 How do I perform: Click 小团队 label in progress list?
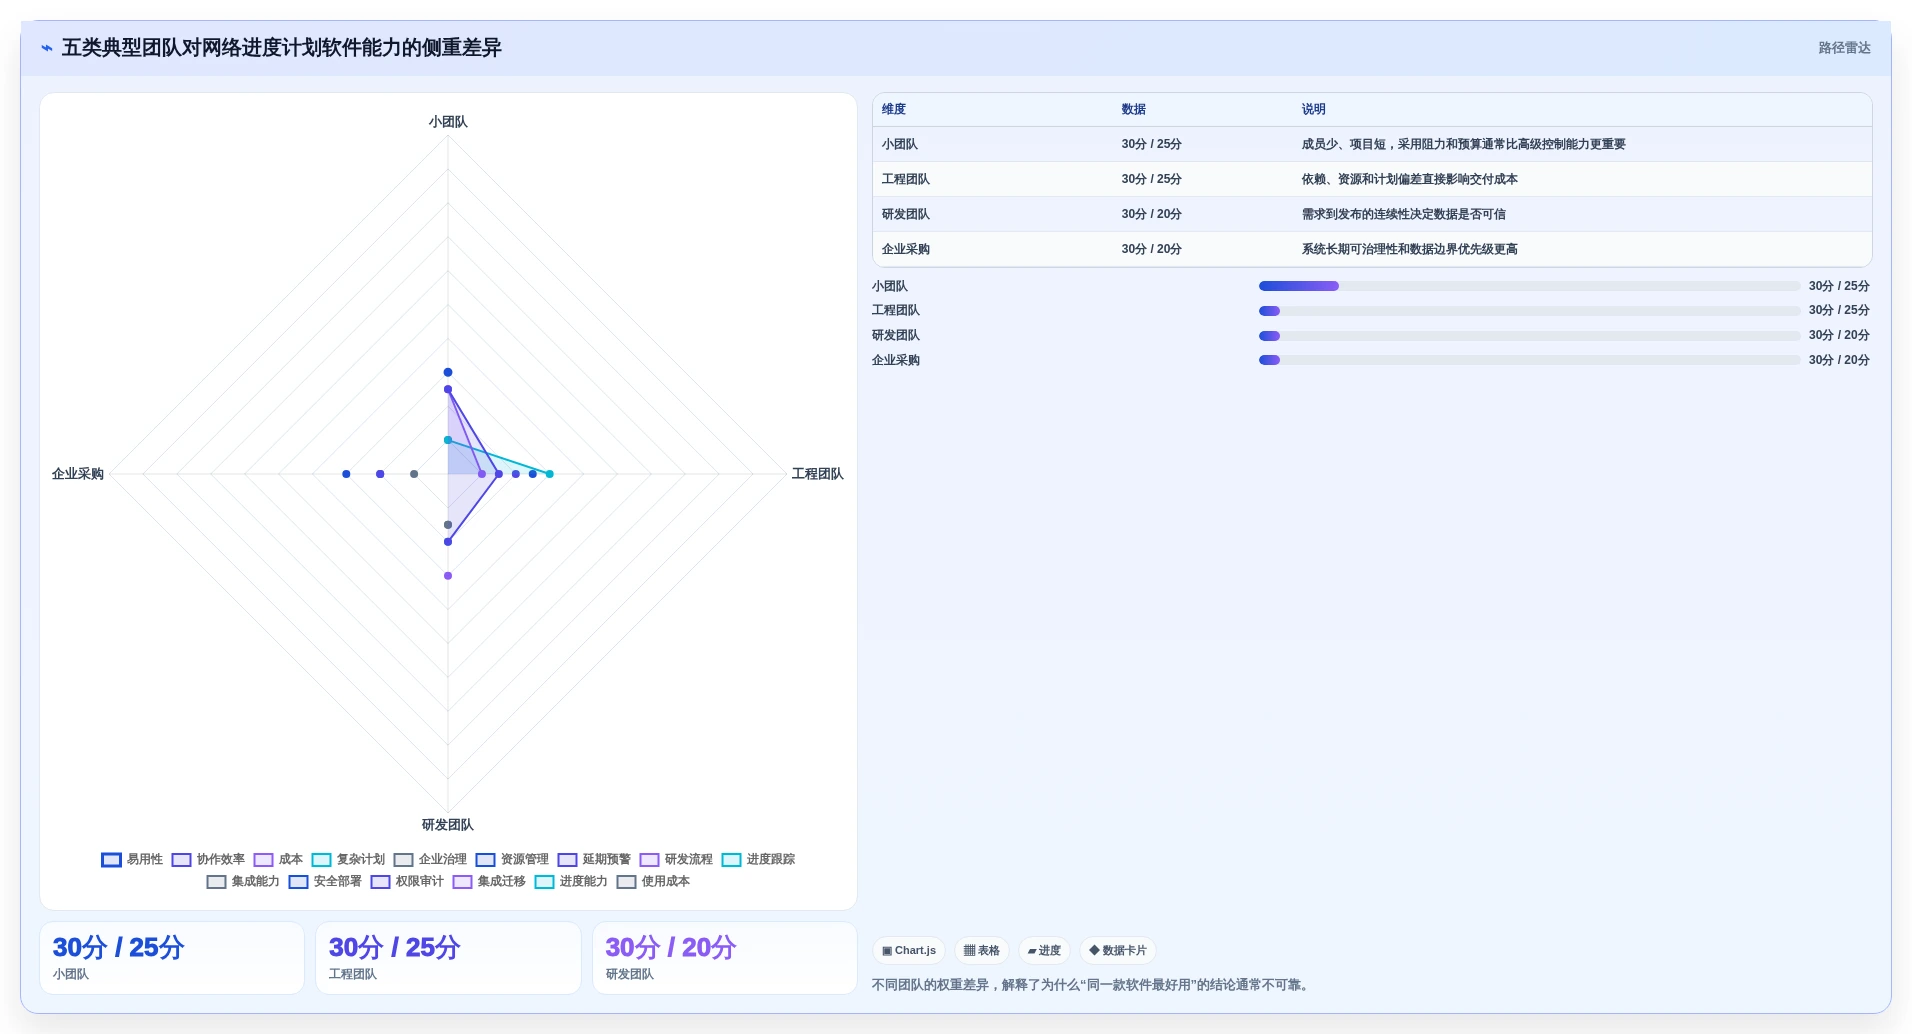coord(890,286)
